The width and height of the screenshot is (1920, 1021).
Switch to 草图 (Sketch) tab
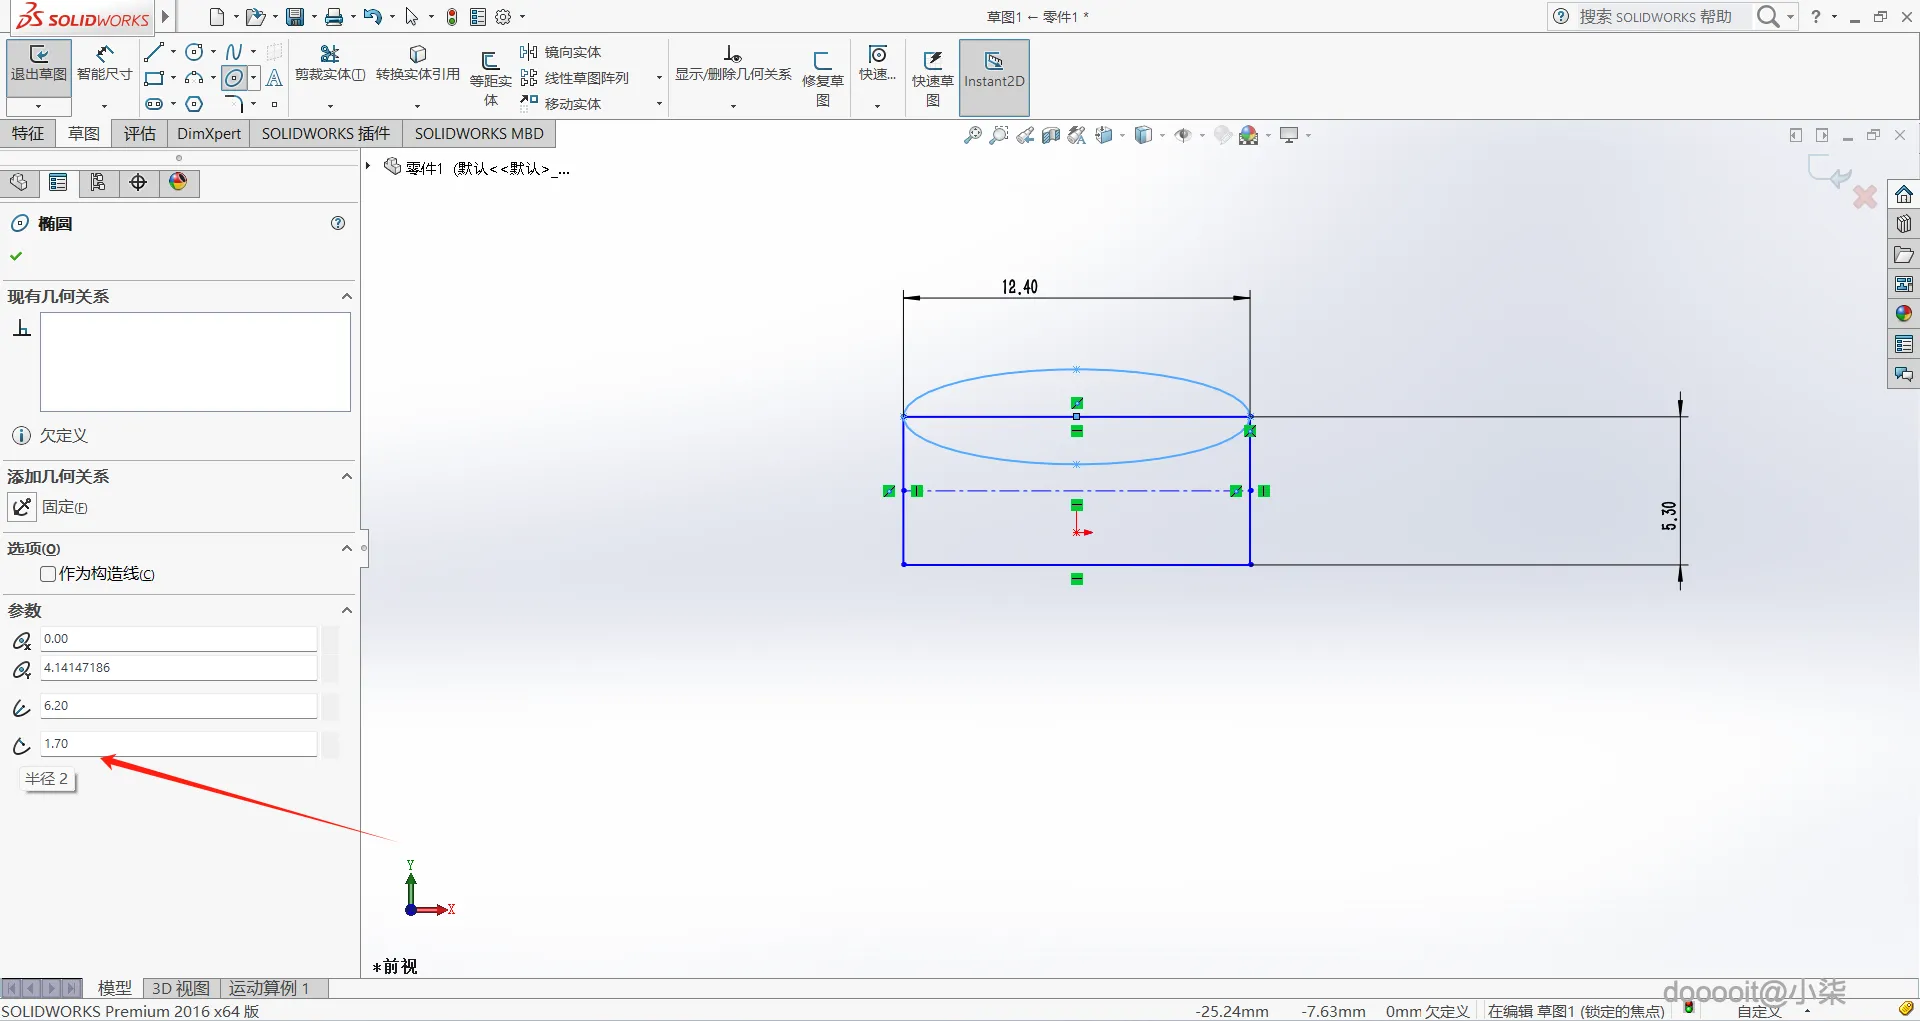84,133
